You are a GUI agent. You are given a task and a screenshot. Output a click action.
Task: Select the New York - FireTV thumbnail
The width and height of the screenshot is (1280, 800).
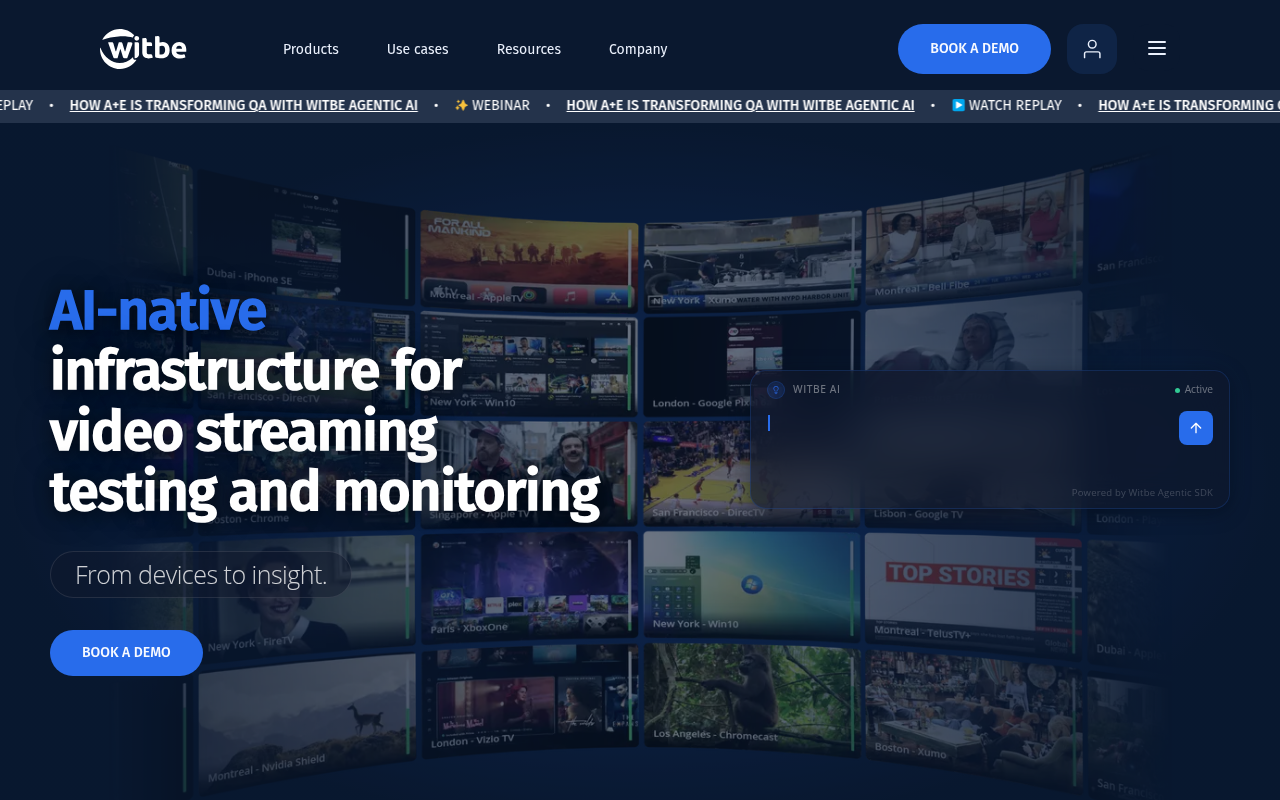[x=307, y=595]
